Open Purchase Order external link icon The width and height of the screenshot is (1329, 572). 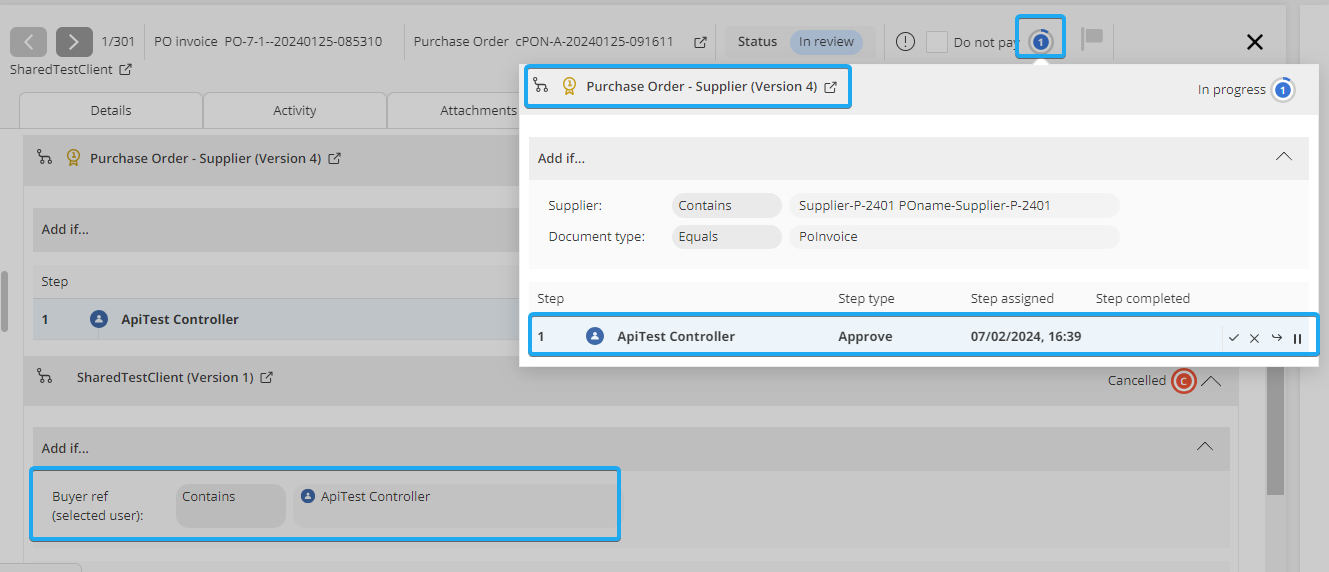(700, 42)
